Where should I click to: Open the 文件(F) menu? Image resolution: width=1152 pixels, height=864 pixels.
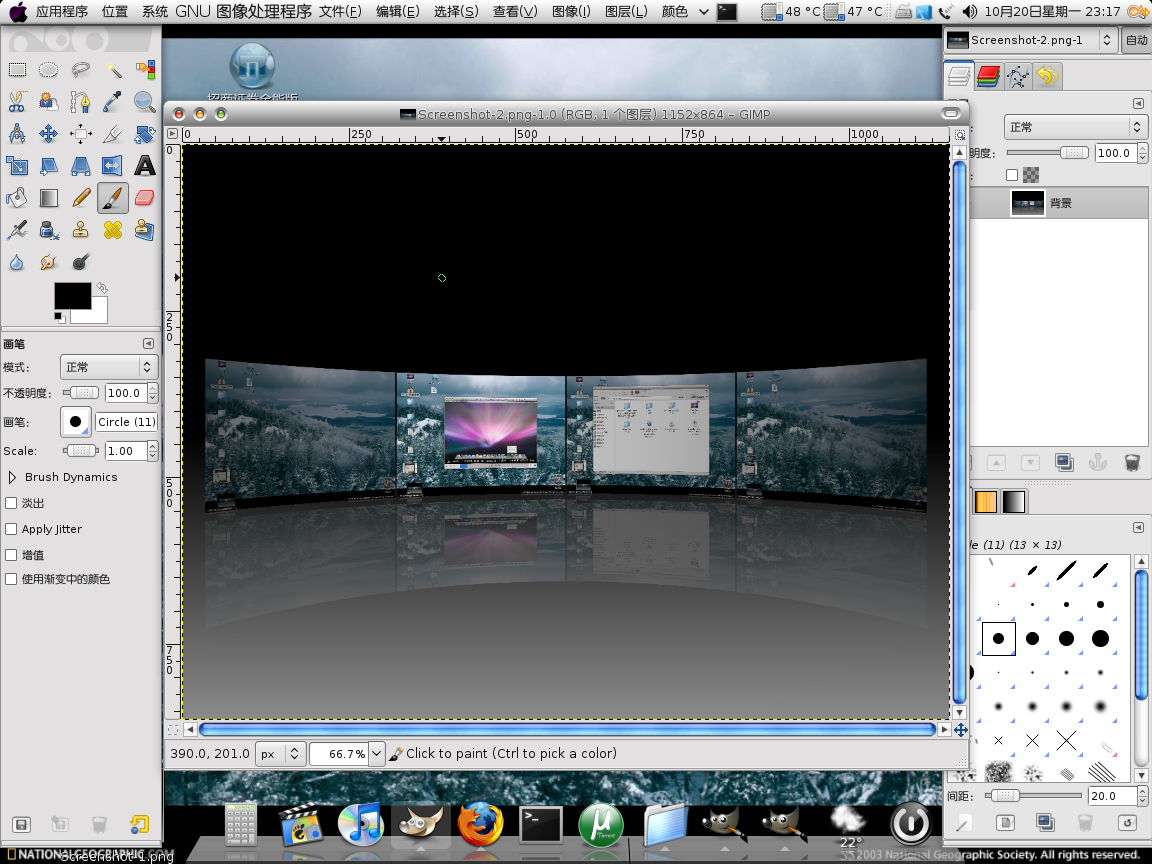340,11
